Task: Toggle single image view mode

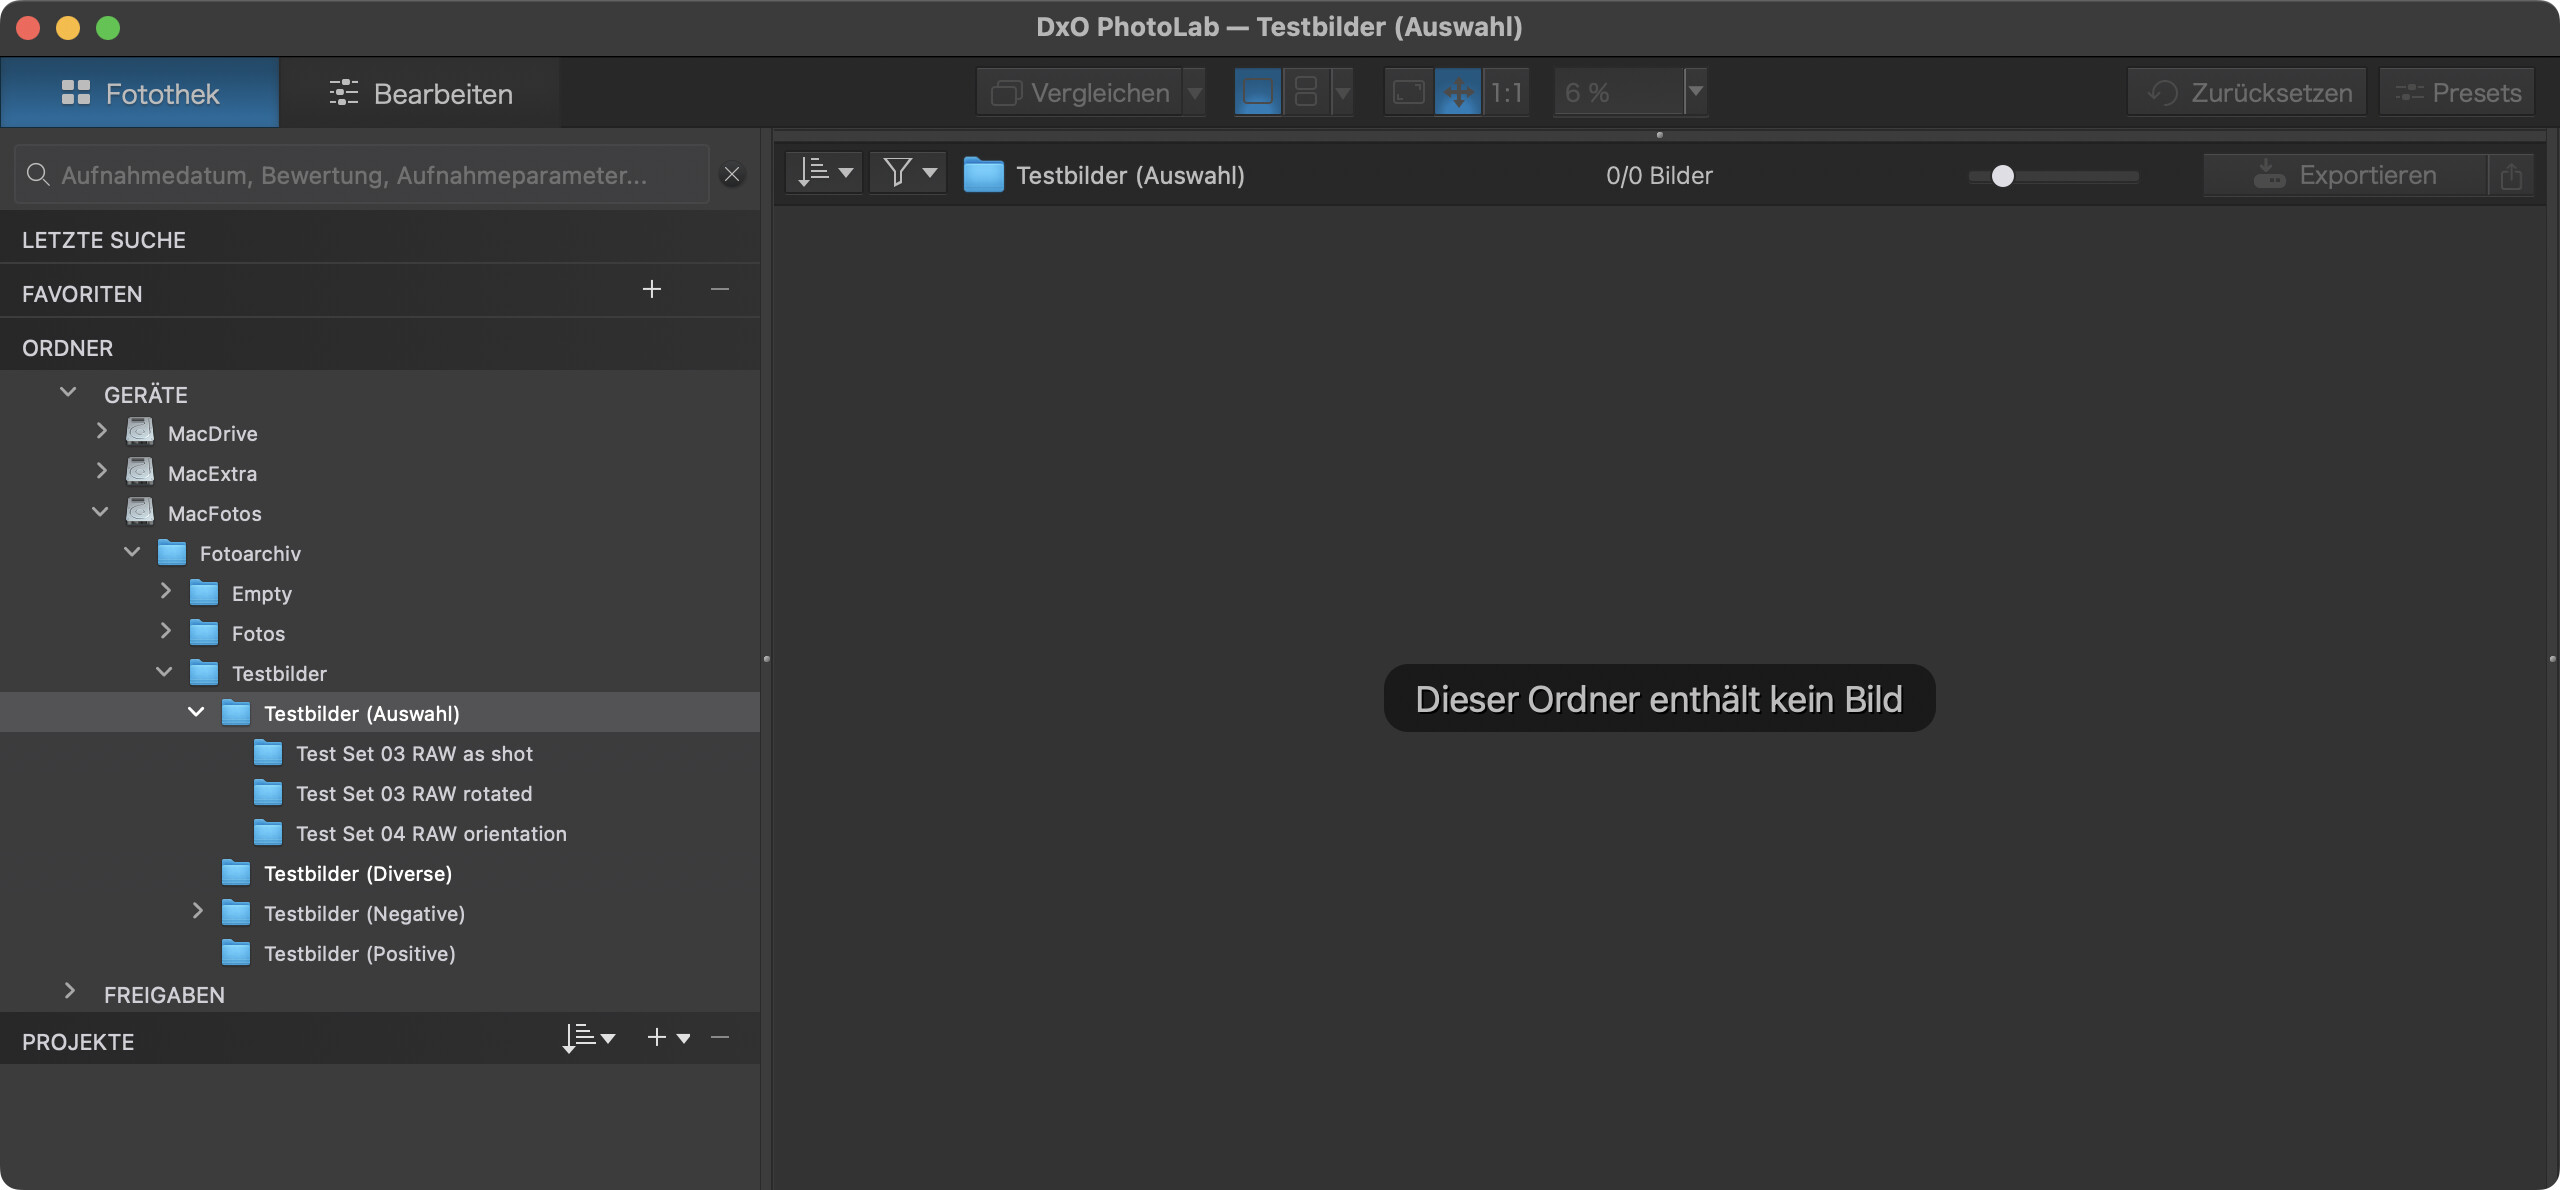Action: pyautogui.click(x=1257, y=93)
